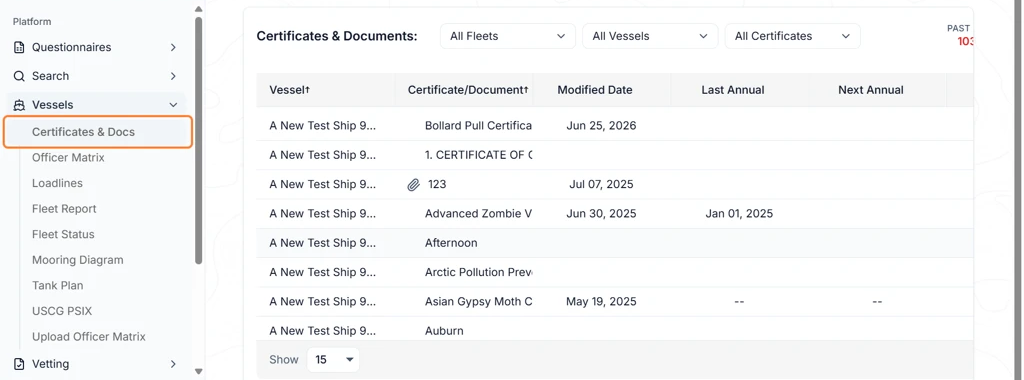The image size is (1024, 380).
Task: Click the 123 document name
Action: pyautogui.click(x=437, y=184)
